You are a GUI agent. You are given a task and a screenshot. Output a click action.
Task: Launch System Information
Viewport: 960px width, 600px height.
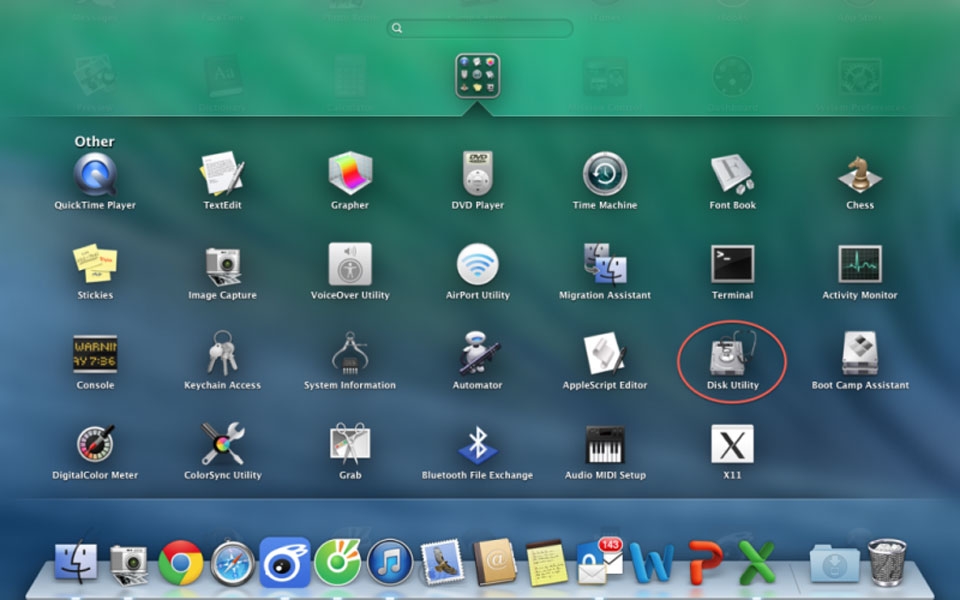(x=350, y=353)
